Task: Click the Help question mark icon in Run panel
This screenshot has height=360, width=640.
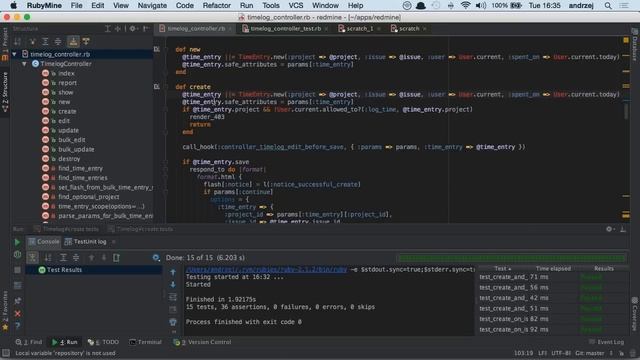Action: (17, 326)
